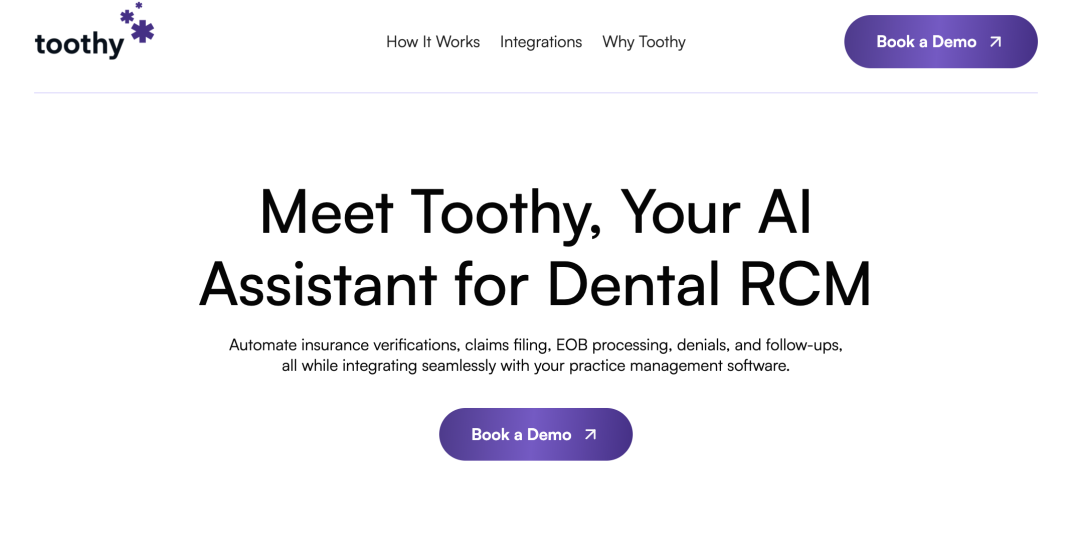Click the "Meet Toothy, Your AI" headline line

coord(535,211)
